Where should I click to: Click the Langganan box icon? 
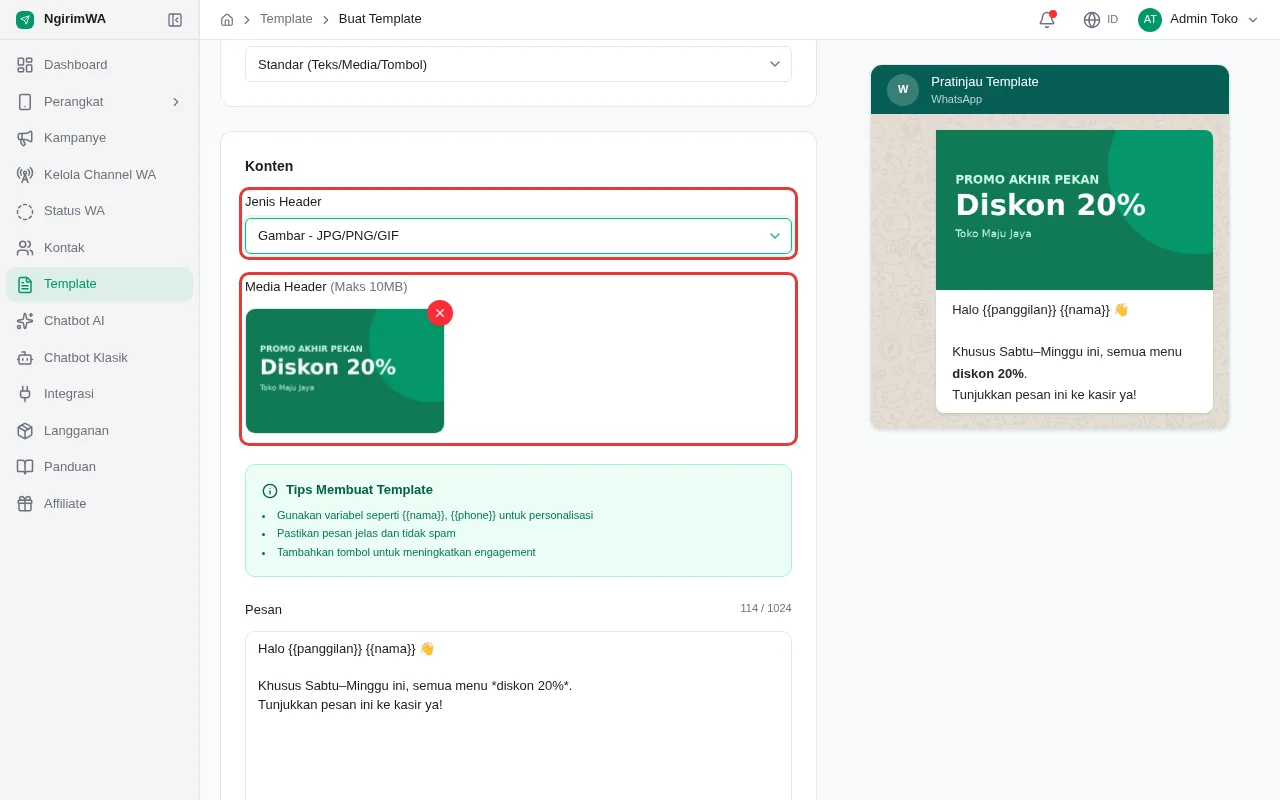(x=25, y=431)
